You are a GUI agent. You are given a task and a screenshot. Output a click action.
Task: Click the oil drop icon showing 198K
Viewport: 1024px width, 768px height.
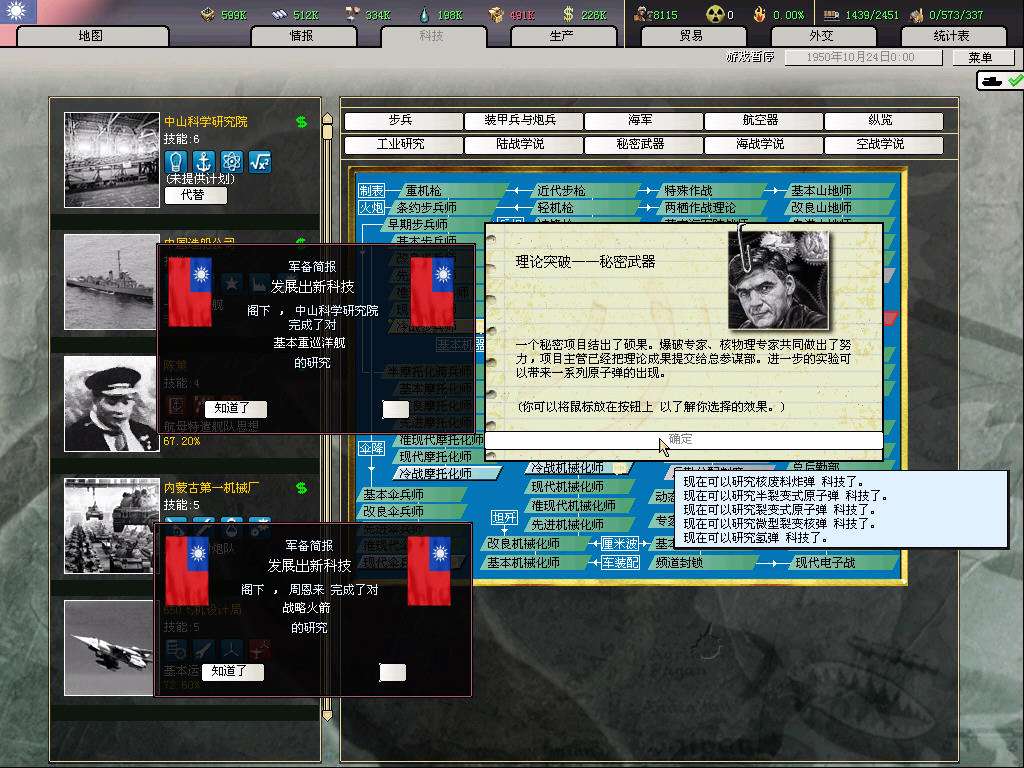(x=424, y=14)
